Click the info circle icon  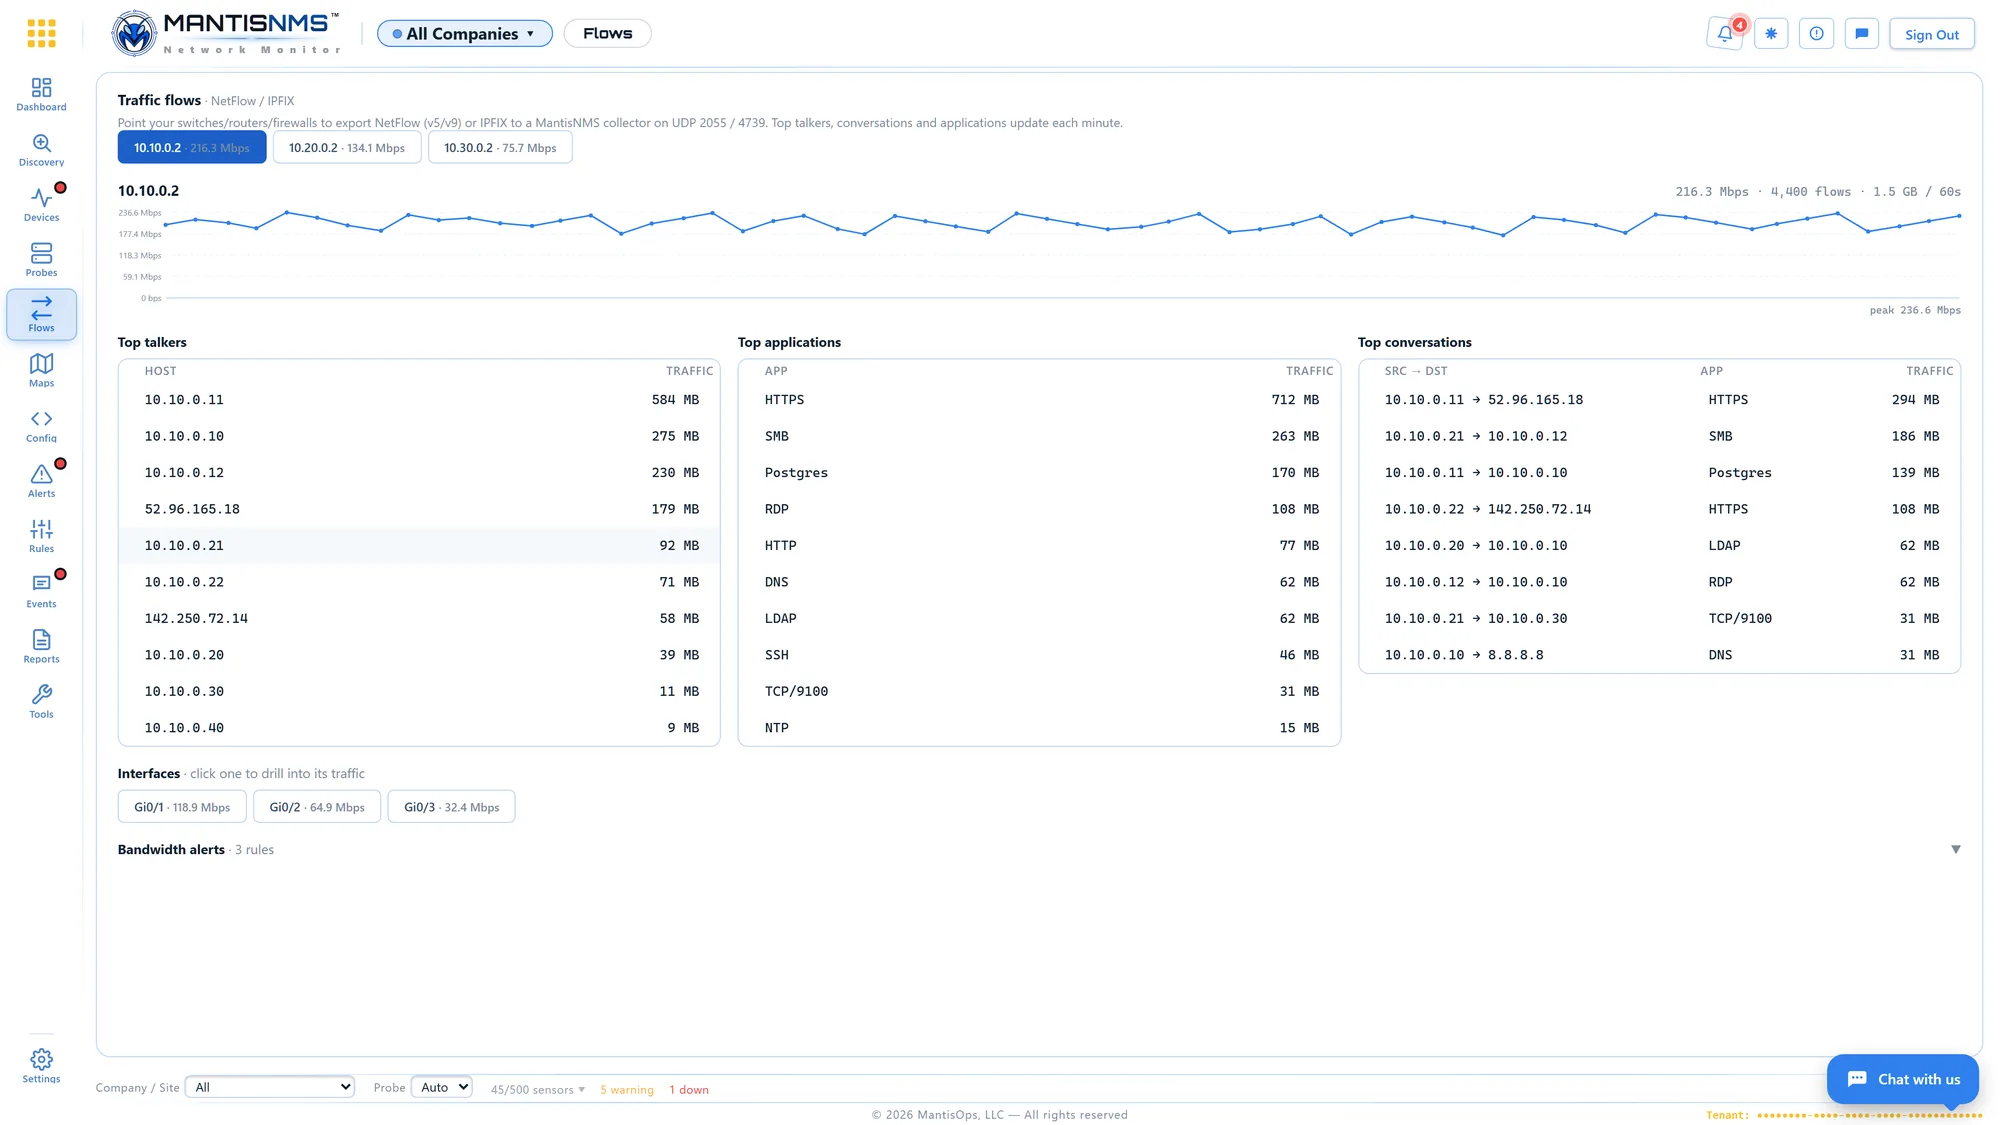tap(1816, 33)
